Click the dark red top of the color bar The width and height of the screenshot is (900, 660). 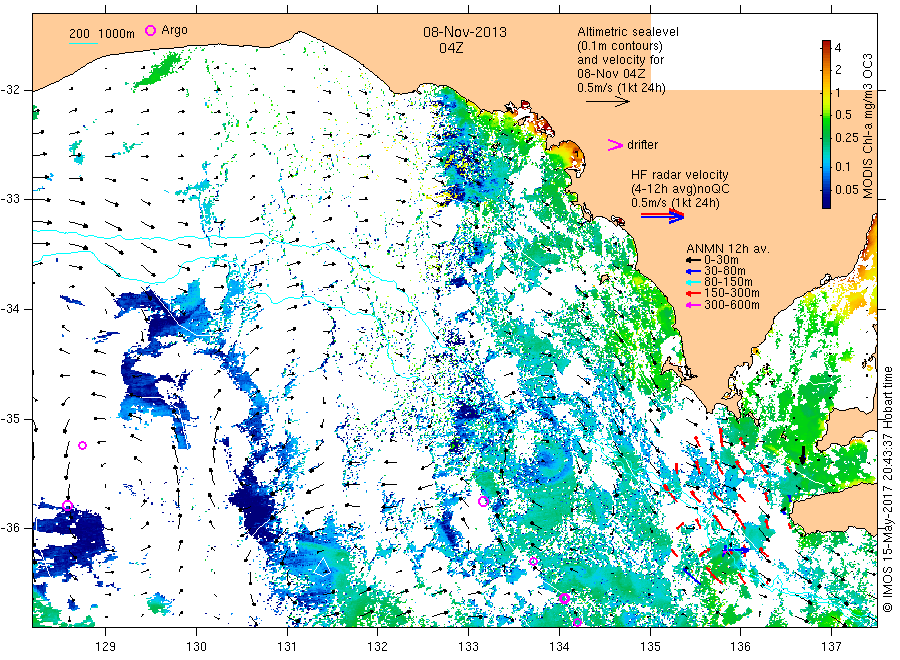pyautogui.click(x=826, y=44)
